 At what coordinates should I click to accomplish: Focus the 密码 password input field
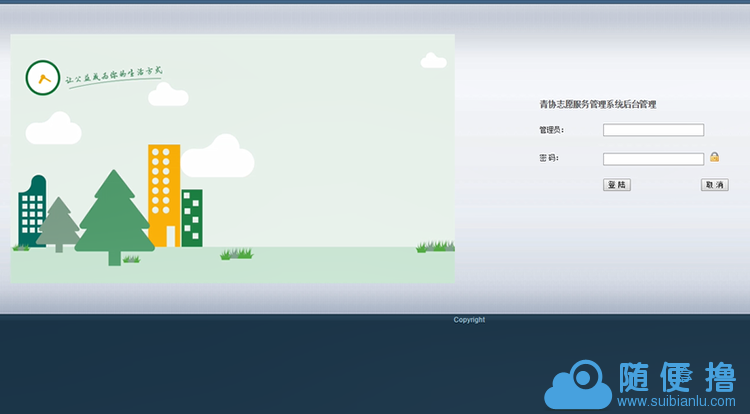pyautogui.click(x=653, y=158)
